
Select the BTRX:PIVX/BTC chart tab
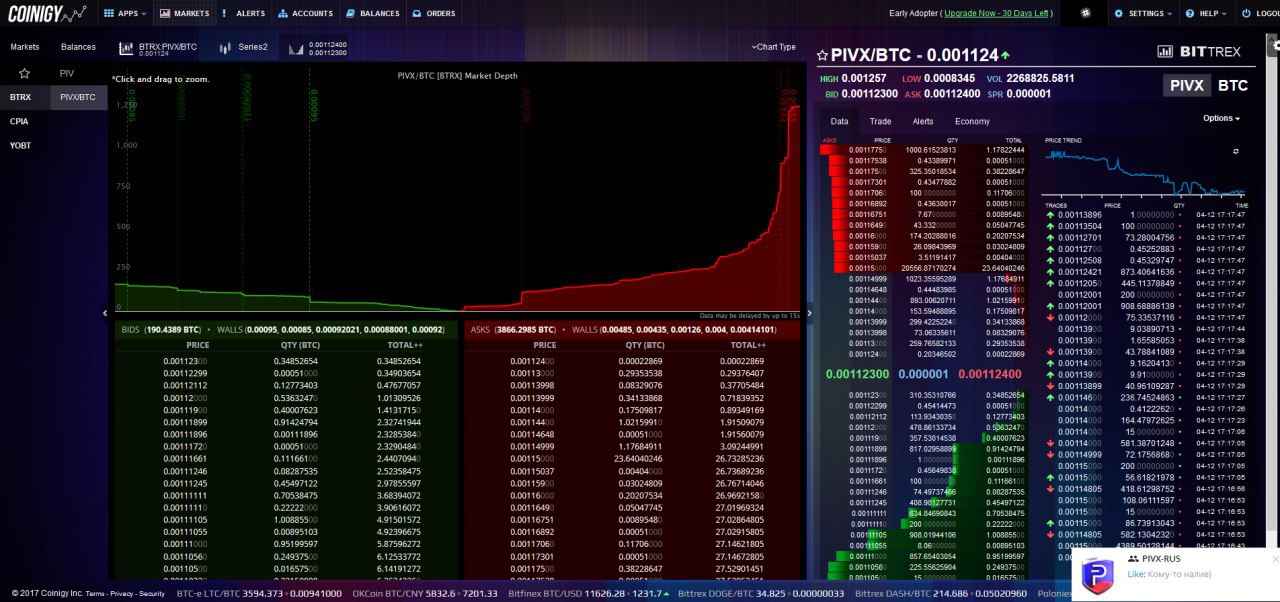coord(158,48)
